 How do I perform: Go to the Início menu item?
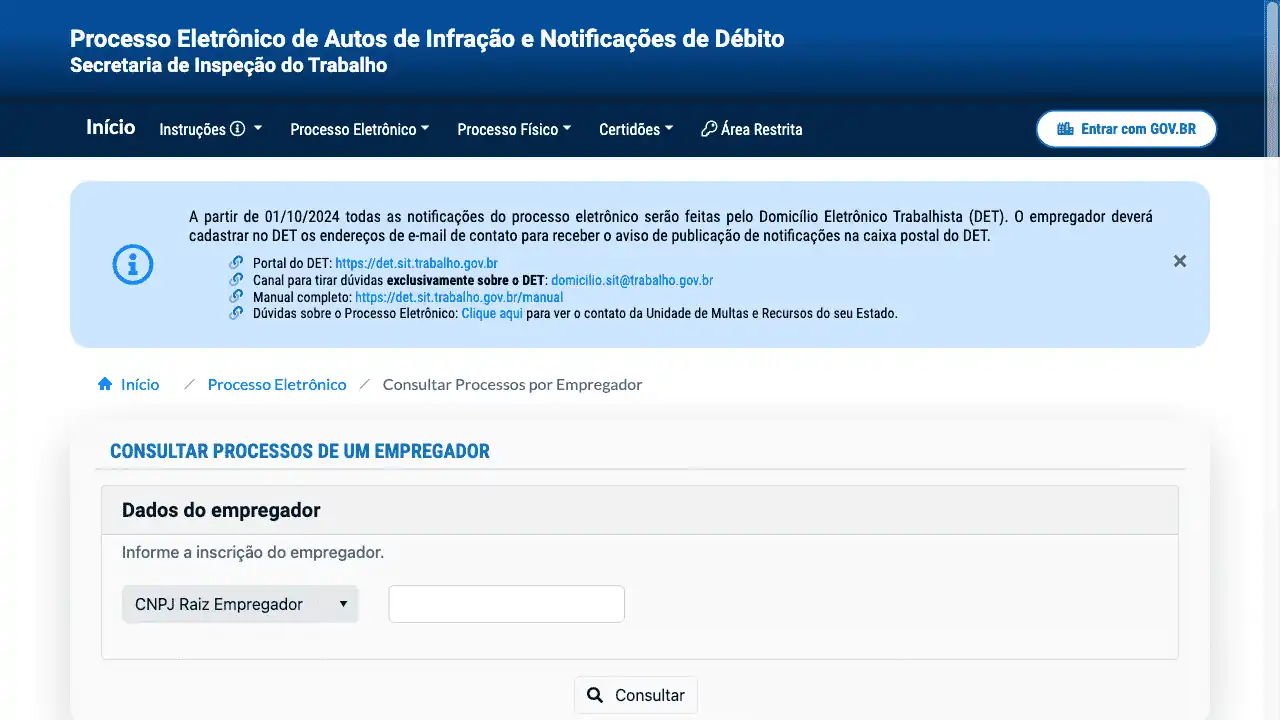[111, 127]
